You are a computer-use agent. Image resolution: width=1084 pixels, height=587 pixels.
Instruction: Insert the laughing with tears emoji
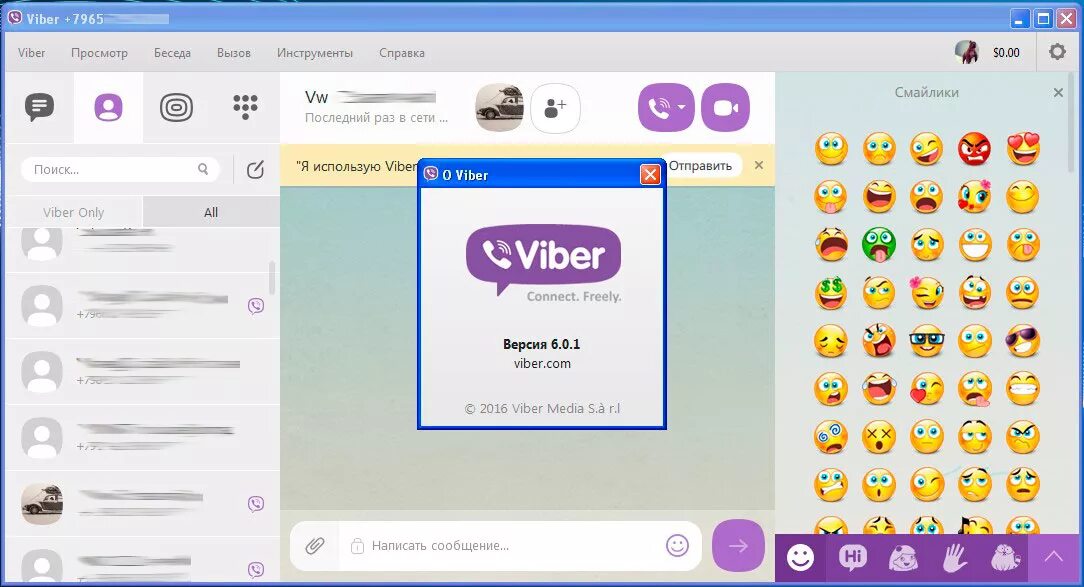pyautogui.click(x=879, y=389)
